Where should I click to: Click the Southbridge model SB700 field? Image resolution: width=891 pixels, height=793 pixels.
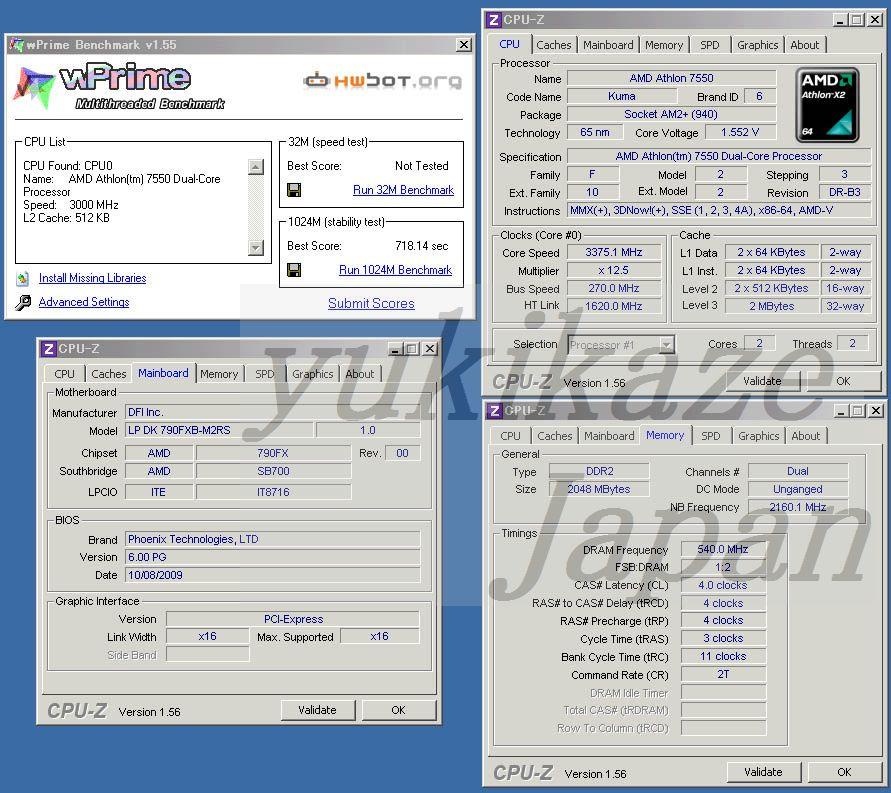pyautogui.click(x=273, y=471)
